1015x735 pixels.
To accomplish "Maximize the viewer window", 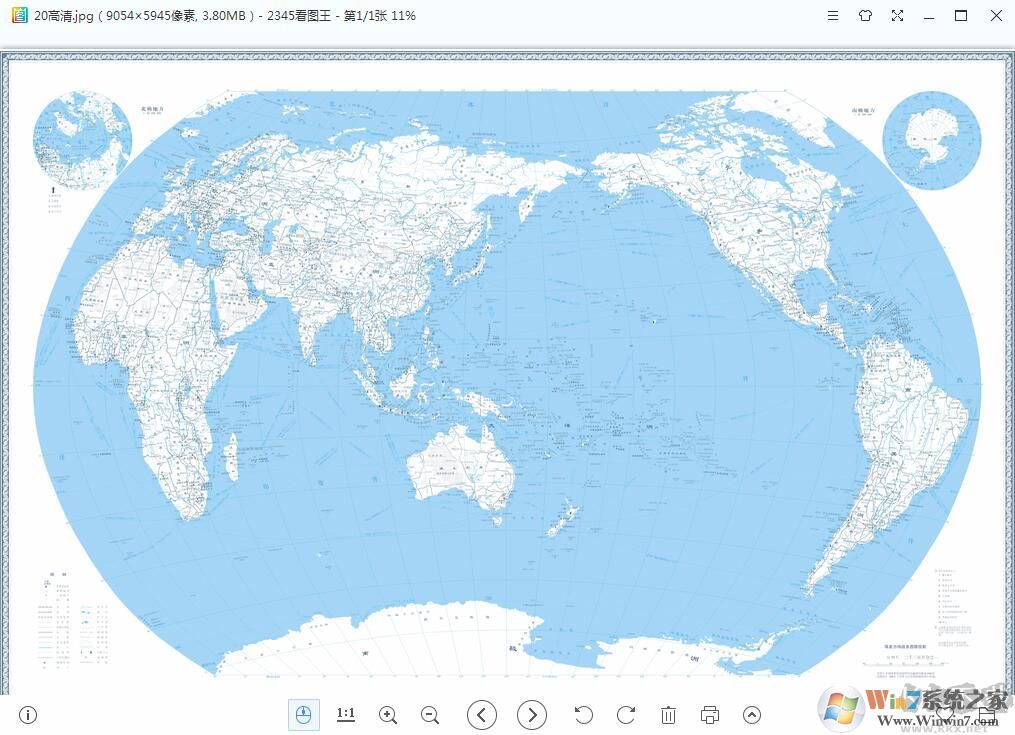I will pos(961,16).
